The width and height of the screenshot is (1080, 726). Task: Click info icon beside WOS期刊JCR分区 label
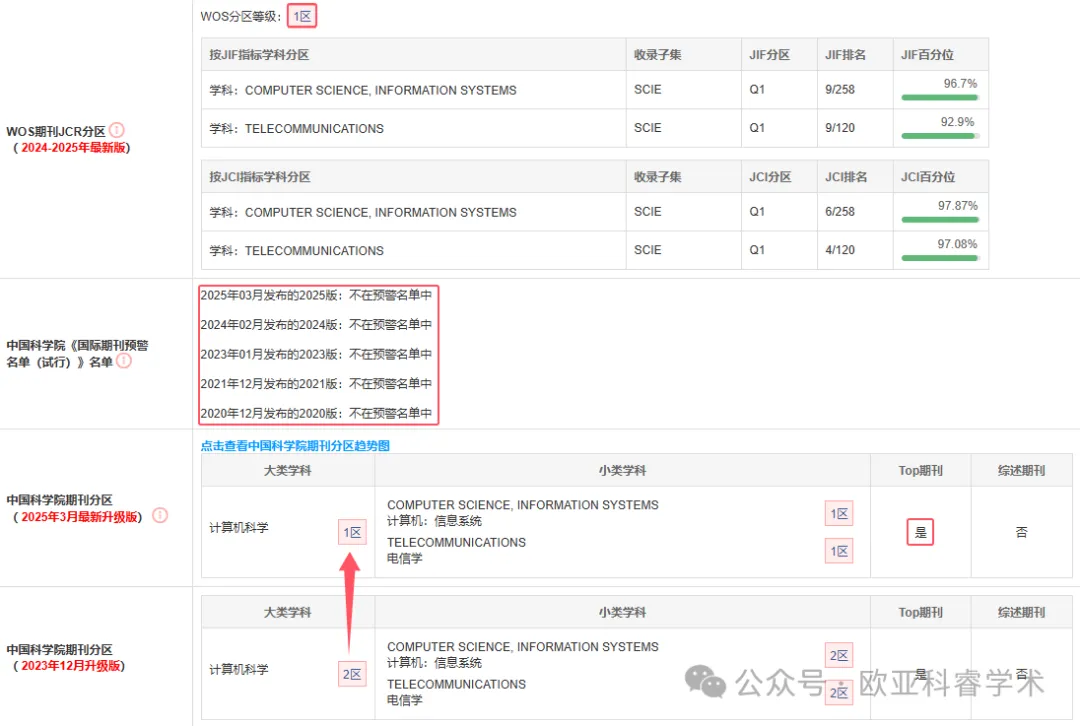click(117, 130)
